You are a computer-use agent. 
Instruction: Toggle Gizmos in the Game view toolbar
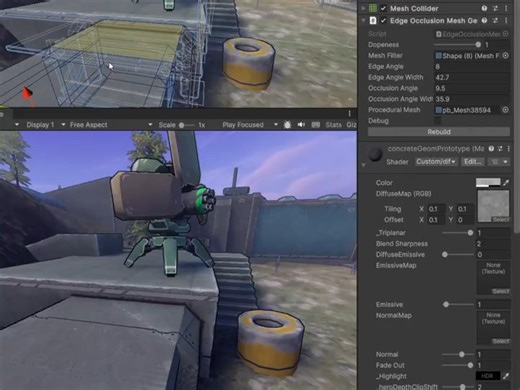(351, 125)
